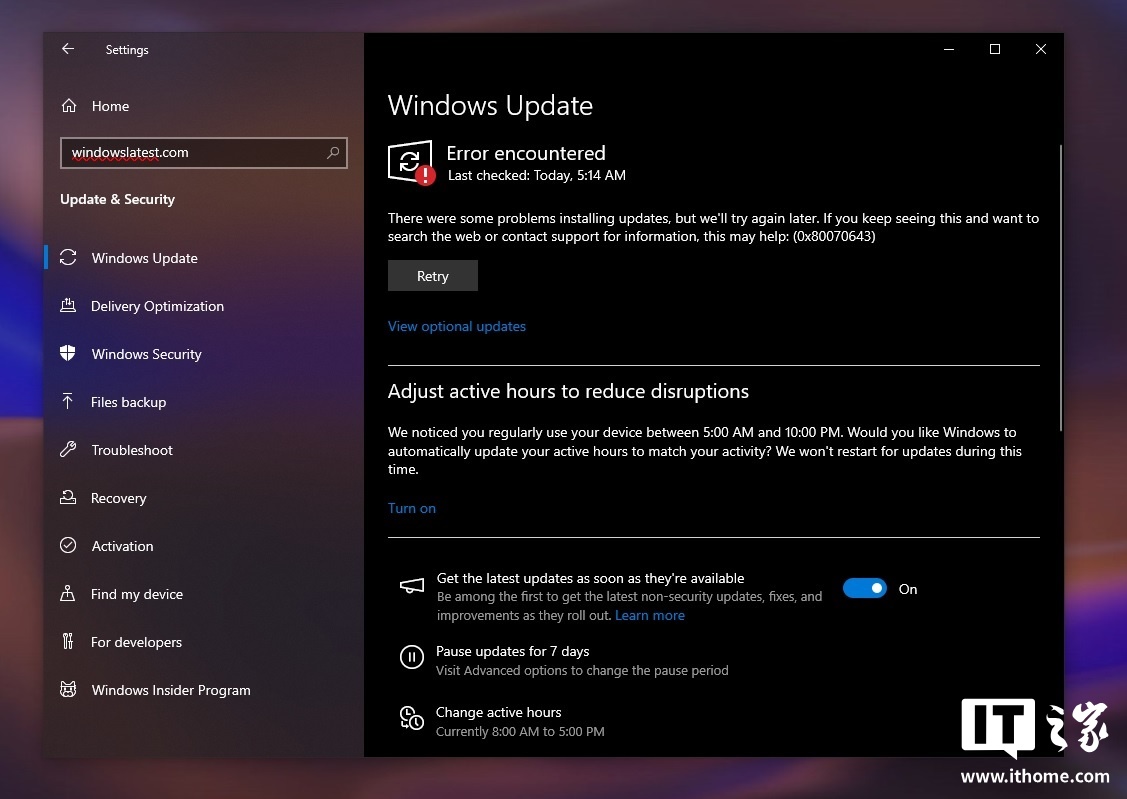The width and height of the screenshot is (1127, 799).
Task: Select Windows Update in the sidebar
Action: point(144,258)
